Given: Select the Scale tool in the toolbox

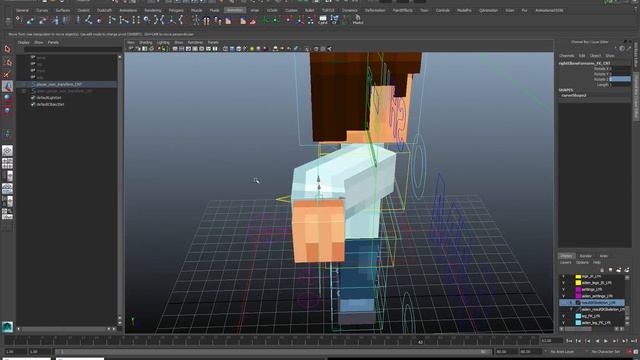Looking at the screenshot, I should click(7, 110).
